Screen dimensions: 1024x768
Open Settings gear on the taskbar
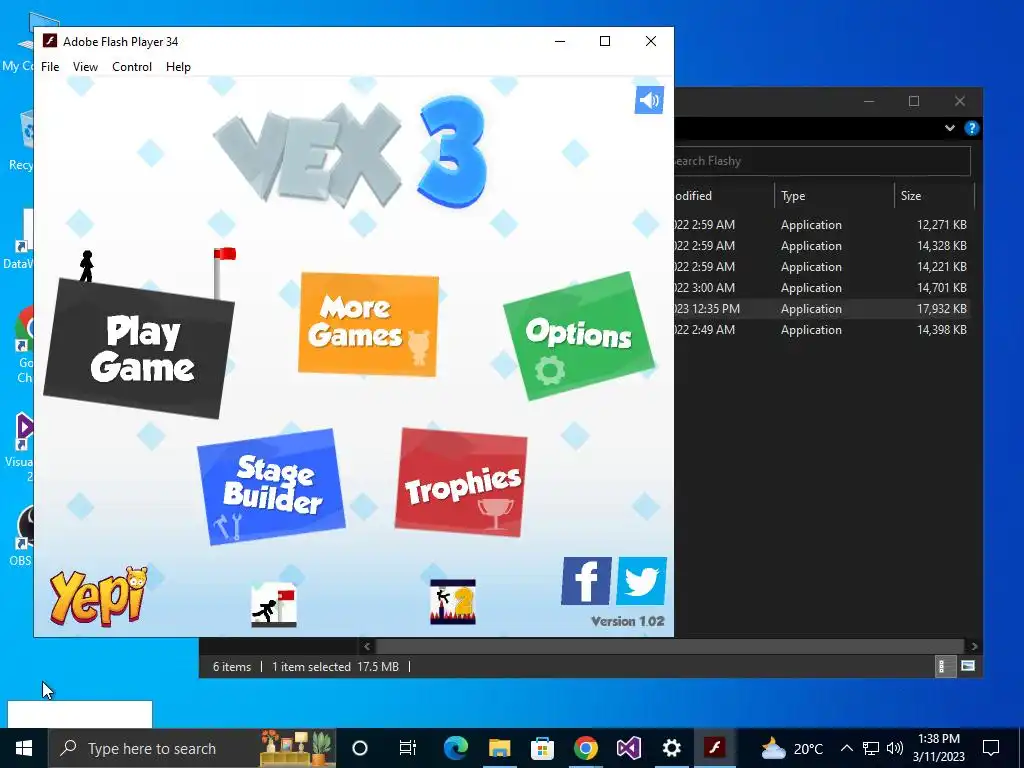671,748
